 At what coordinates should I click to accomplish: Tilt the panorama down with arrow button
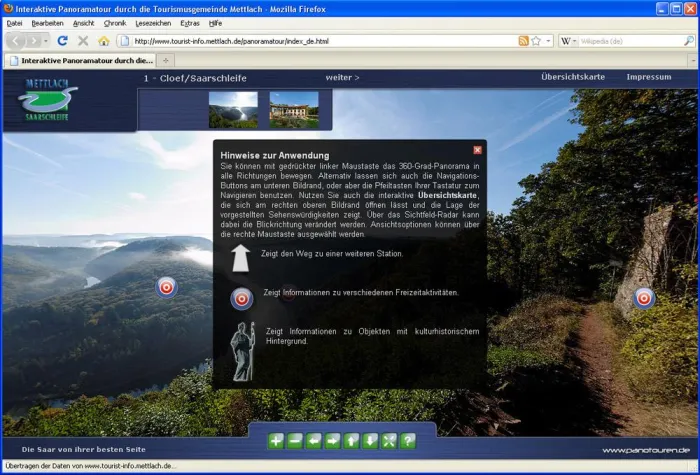370,440
